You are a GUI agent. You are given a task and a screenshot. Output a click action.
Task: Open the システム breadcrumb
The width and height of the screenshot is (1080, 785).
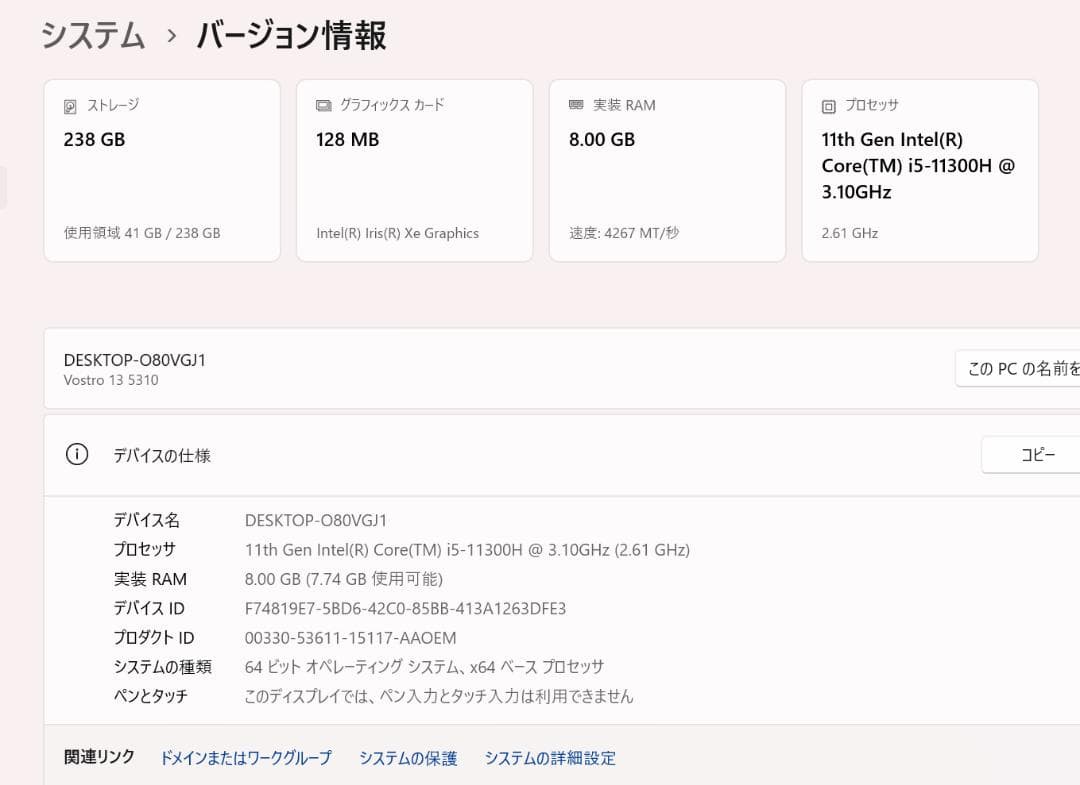pyautogui.click(x=92, y=35)
